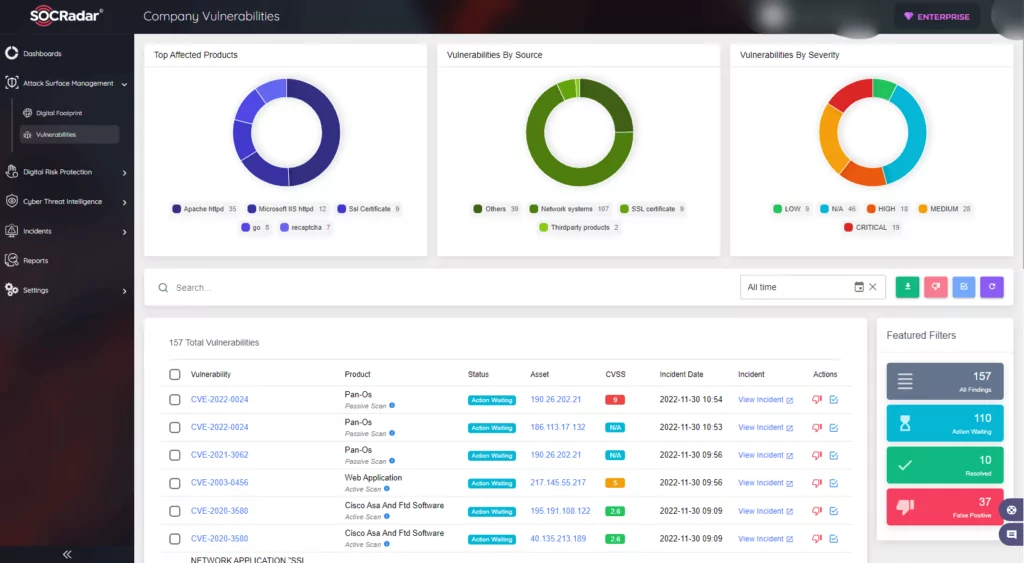The width and height of the screenshot is (1024, 563).
Task: Mark first CVE-2022-0024 row as false positive
Action: [816, 400]
